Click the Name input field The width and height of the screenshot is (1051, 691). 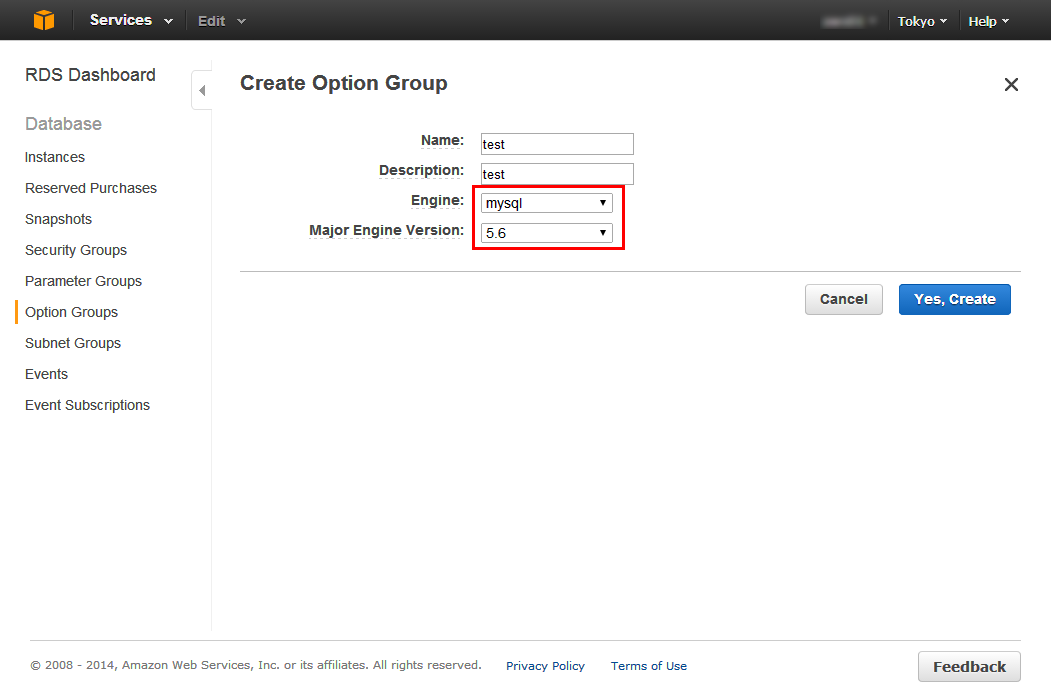pyautogui.click(x=557, y=144)
